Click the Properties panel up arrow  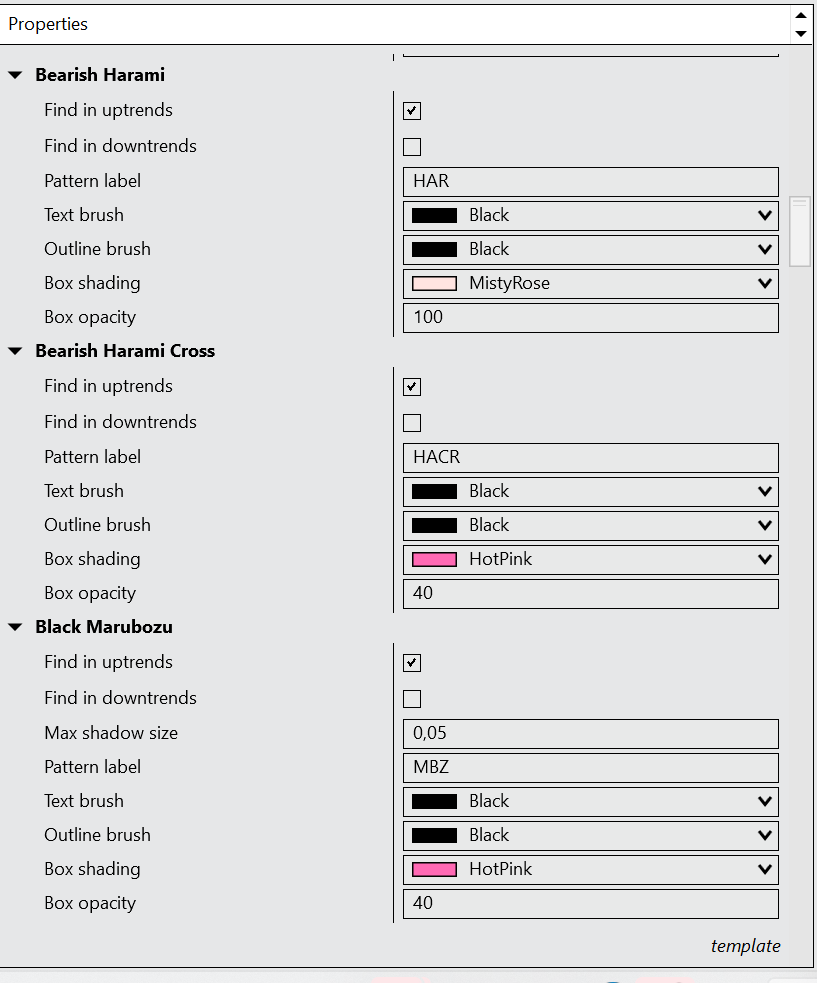coord(800,15)
